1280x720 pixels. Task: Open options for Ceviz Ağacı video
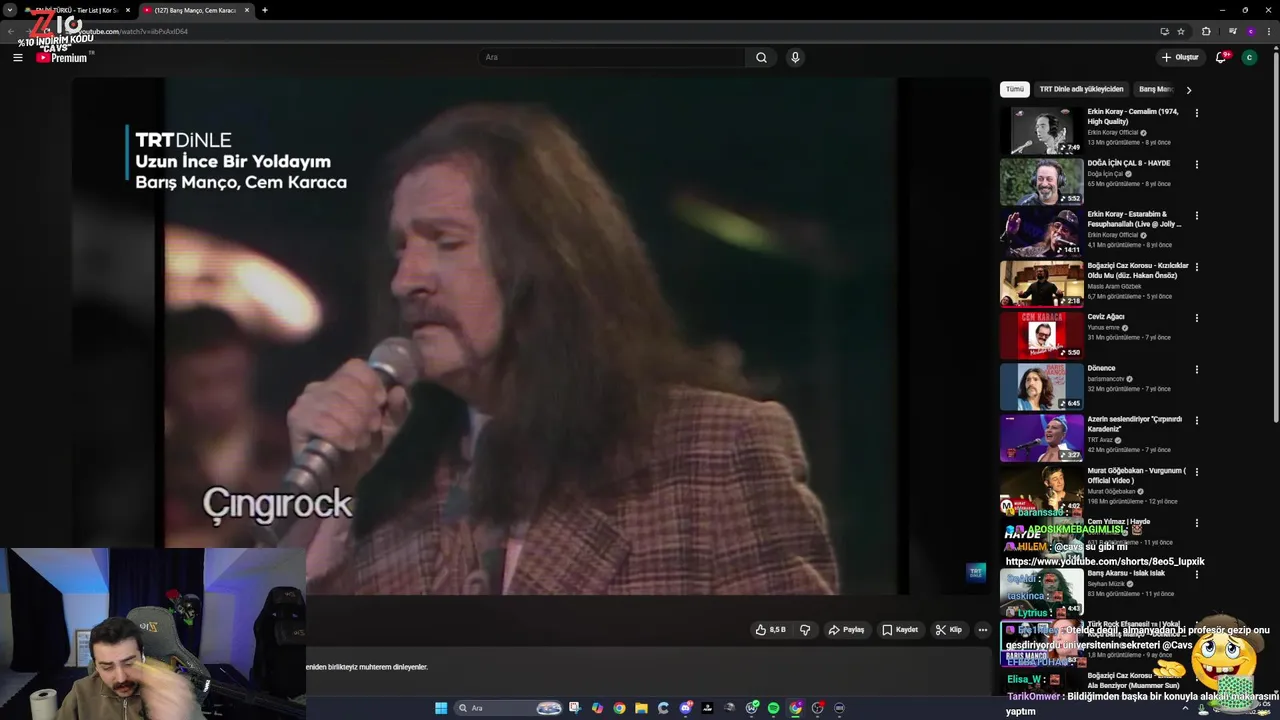pyautogui.click(x=1196, y=318)
